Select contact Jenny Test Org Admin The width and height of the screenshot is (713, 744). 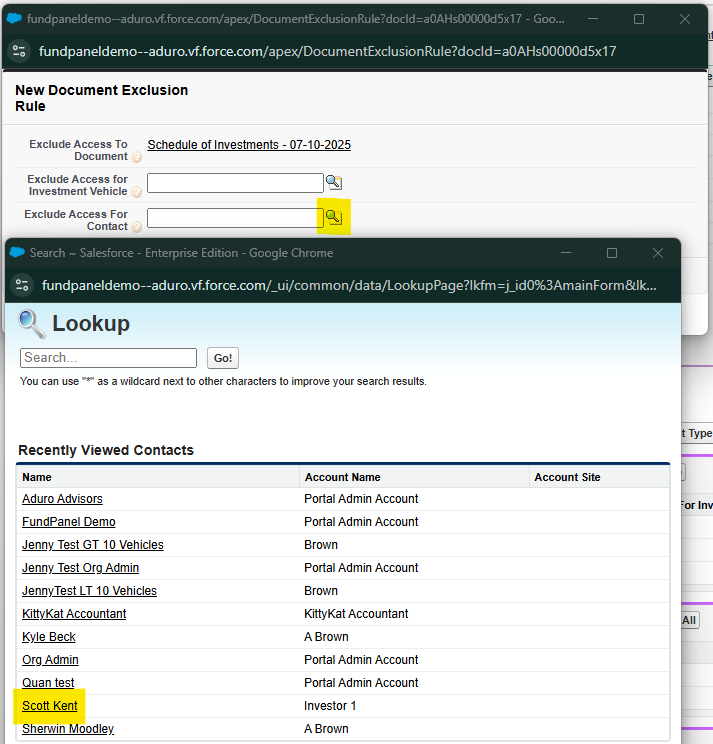pyautogui.click(x=80, y=567)
